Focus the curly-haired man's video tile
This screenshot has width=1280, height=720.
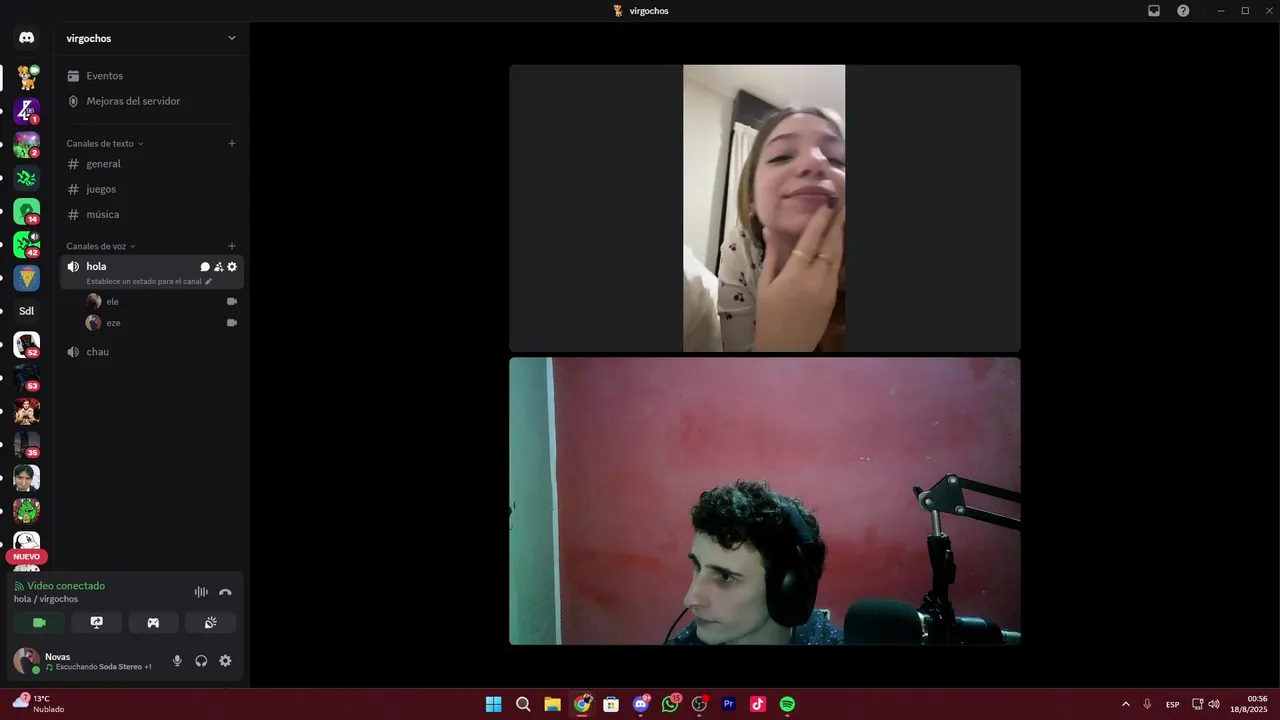765,501
